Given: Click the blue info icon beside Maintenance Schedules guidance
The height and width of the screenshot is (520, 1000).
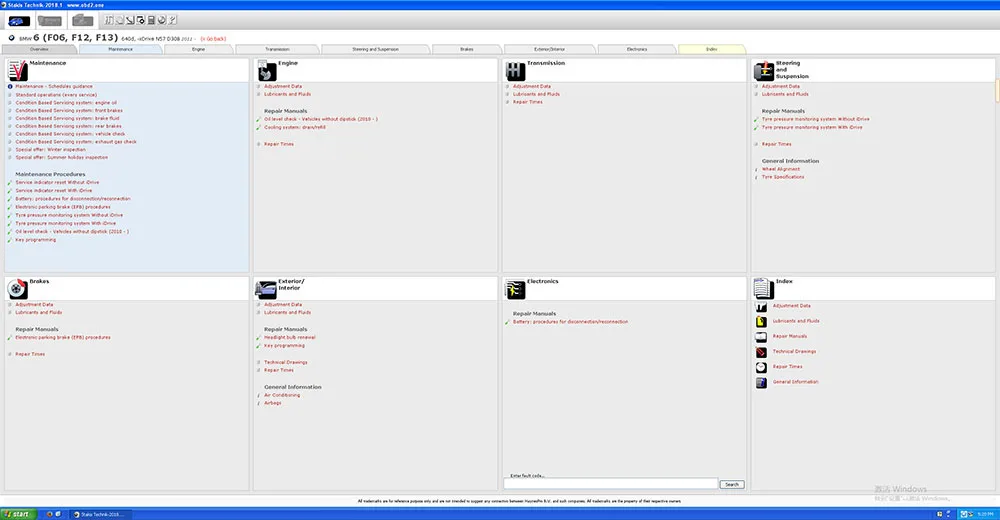Looking at the screenshot, I should (x=10, y=86).
